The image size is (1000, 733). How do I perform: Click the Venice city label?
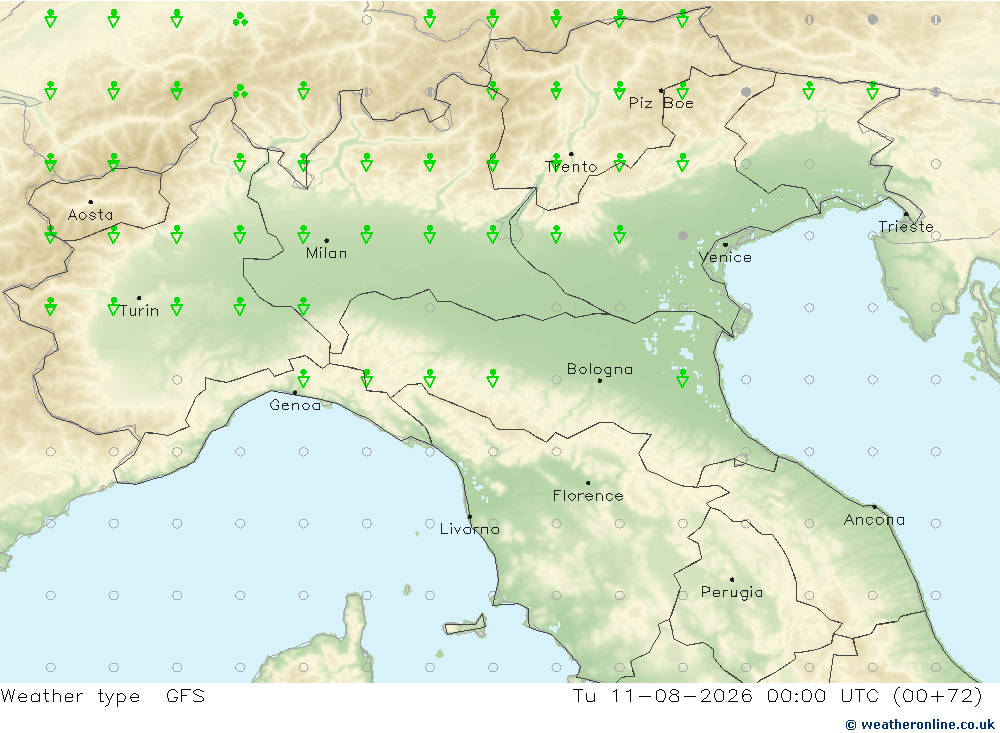[x=725, y=258]
